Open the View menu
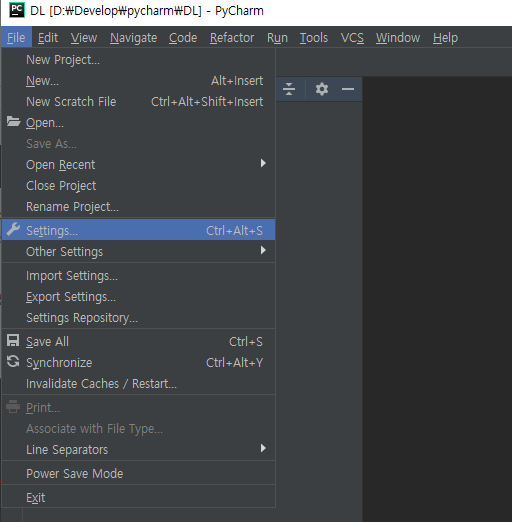This screenshot has width=512, height=522. 84,38
